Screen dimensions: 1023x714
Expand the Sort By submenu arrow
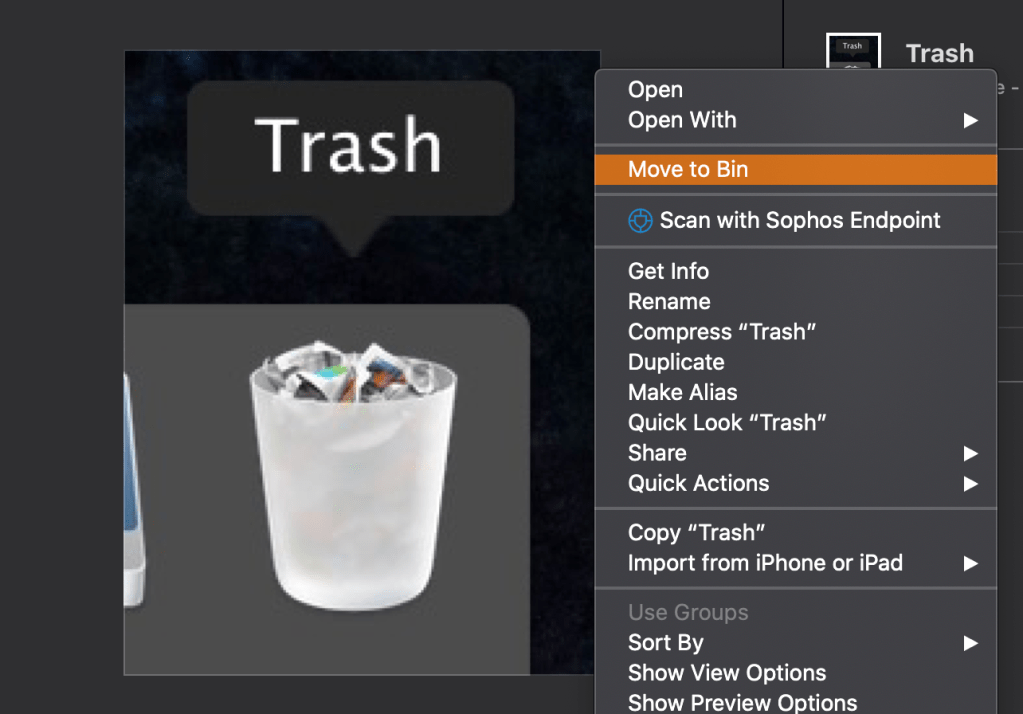click(970, 643)
